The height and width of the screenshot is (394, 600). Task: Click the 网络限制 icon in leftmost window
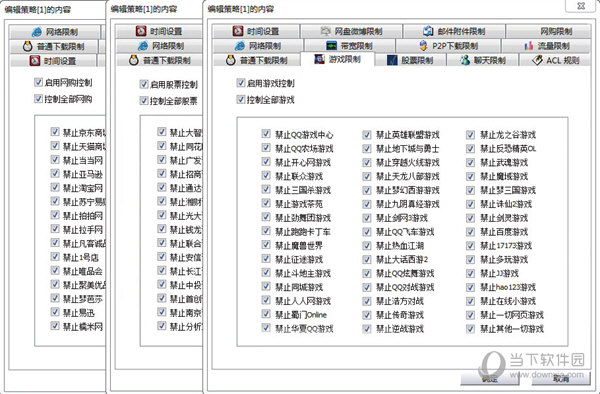[x=37, y=32]
